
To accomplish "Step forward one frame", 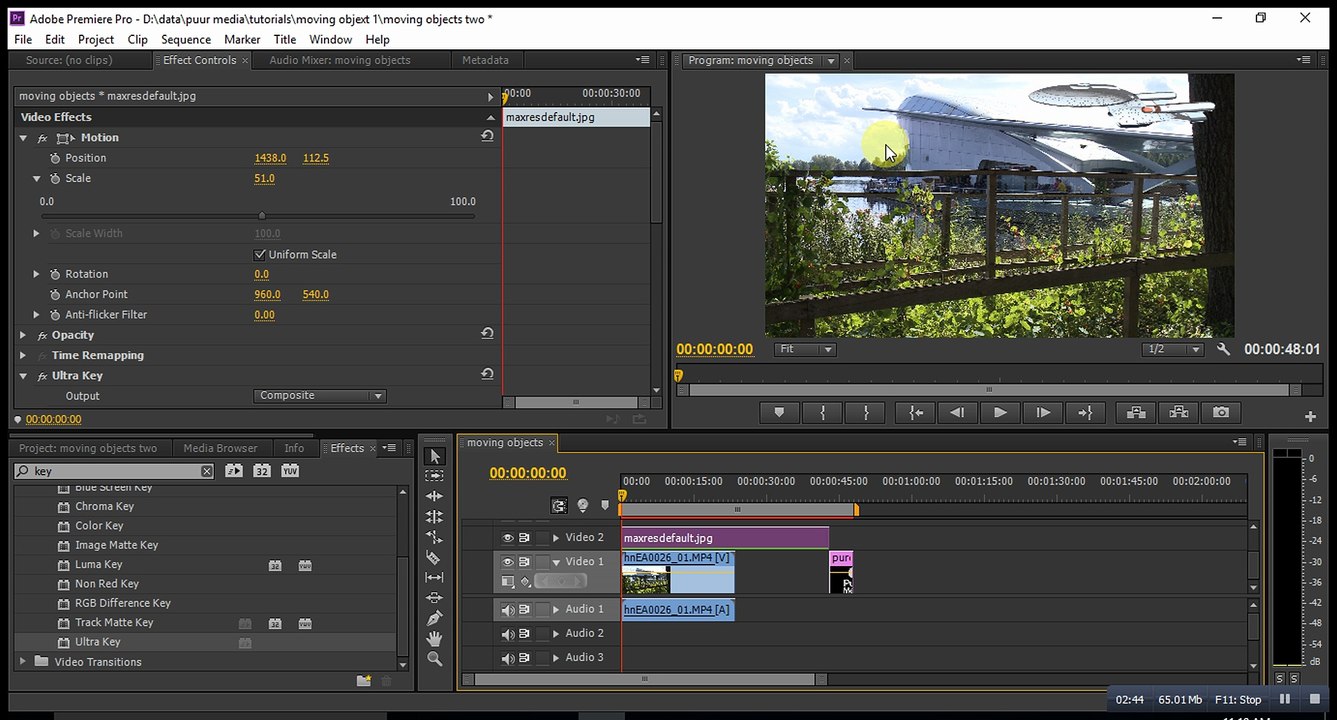I will pos(1043,412).
